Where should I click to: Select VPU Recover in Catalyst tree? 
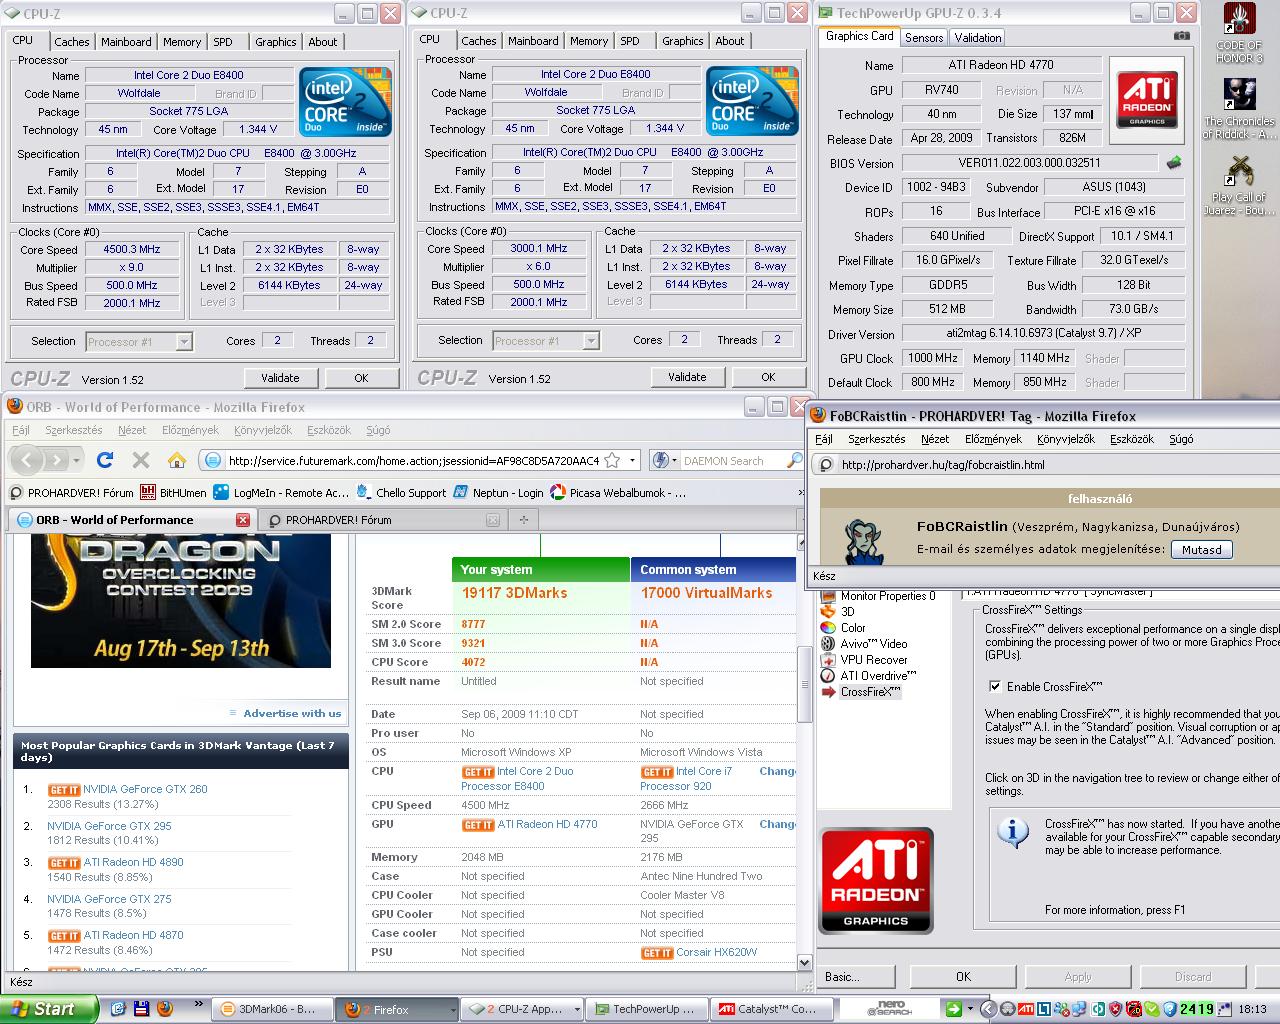coord(864,660)
